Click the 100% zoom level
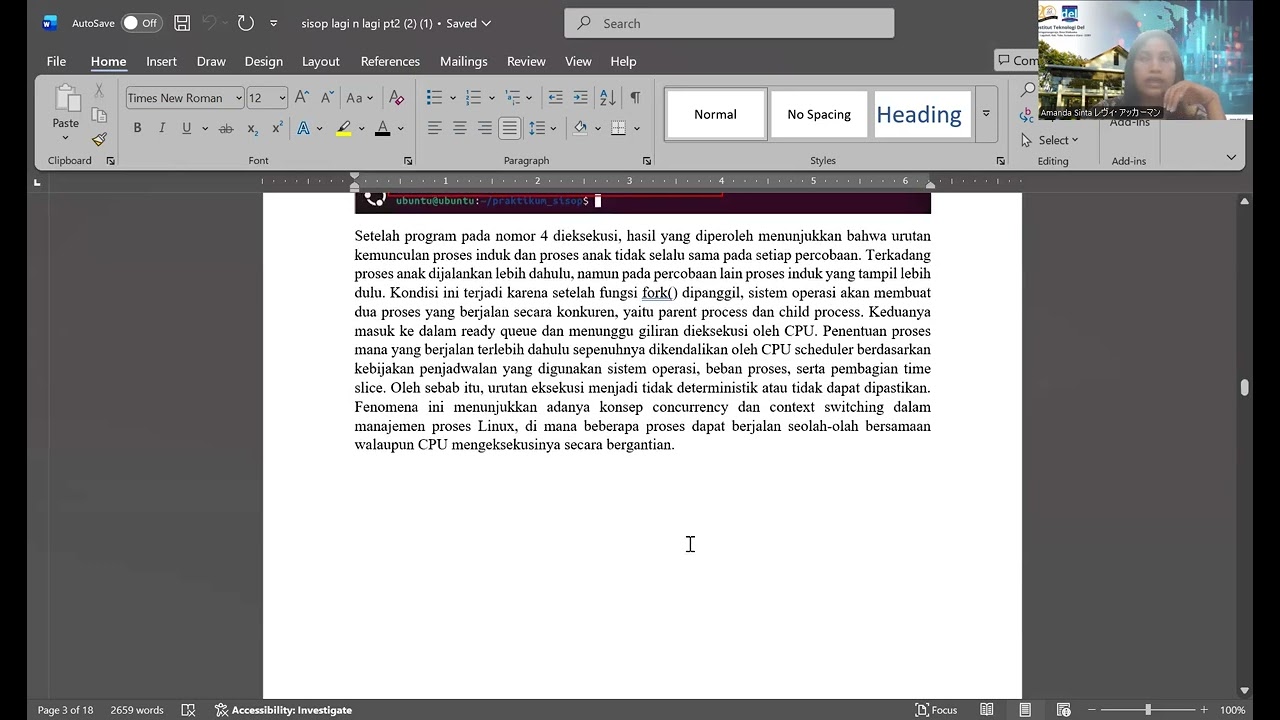The image size is (1280, 720). coord(1232,710)
